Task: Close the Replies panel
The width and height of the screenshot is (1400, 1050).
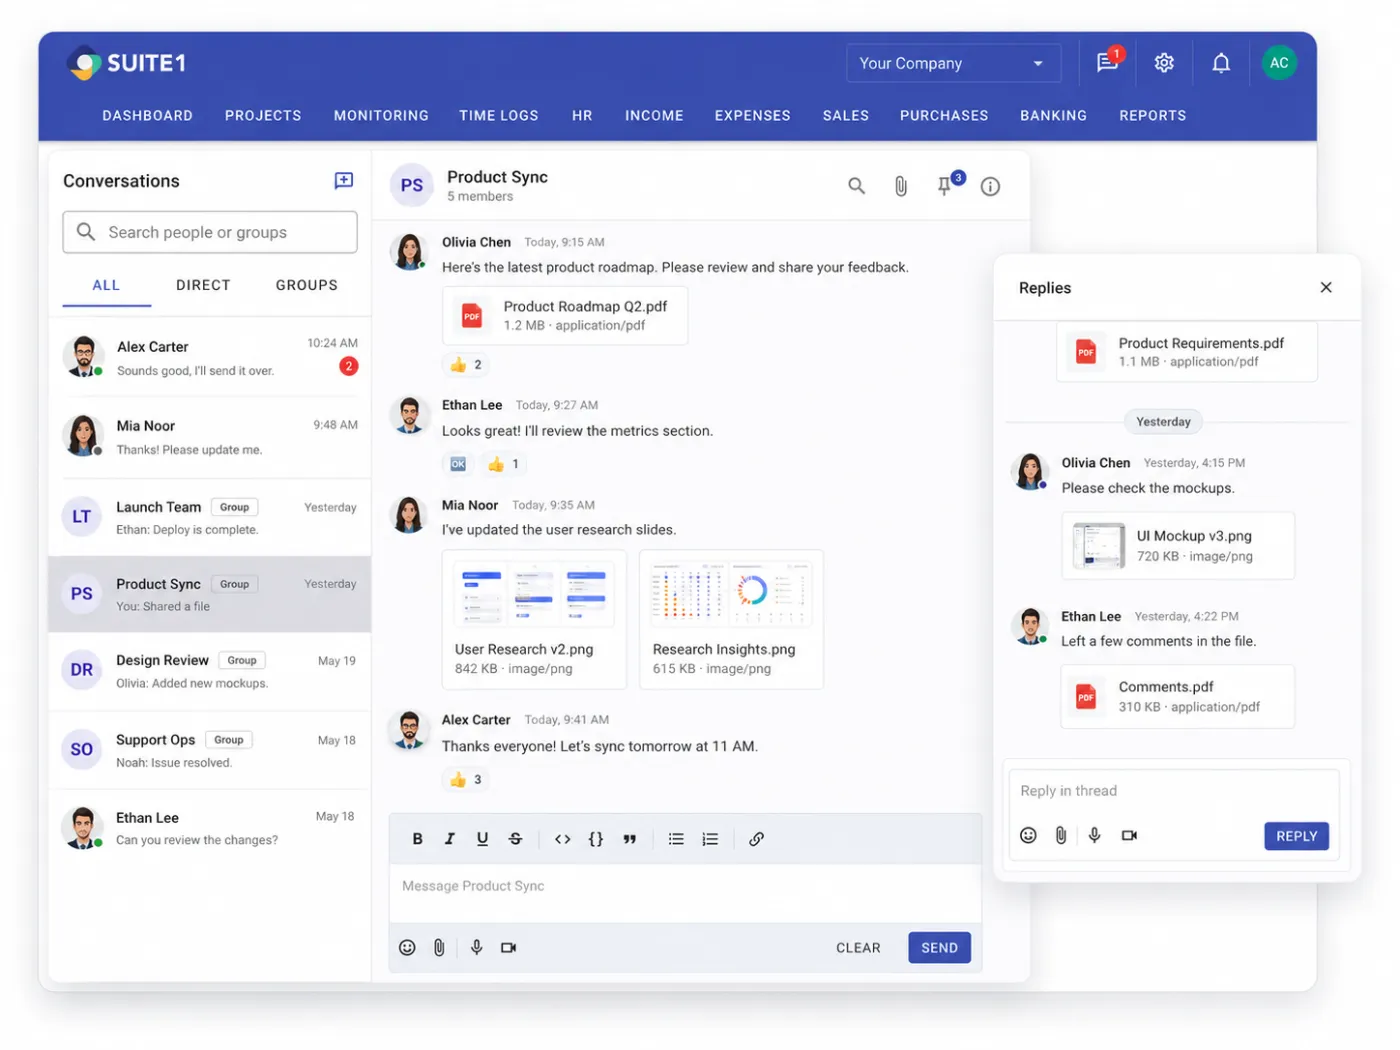Action: tap(1326, 288)
